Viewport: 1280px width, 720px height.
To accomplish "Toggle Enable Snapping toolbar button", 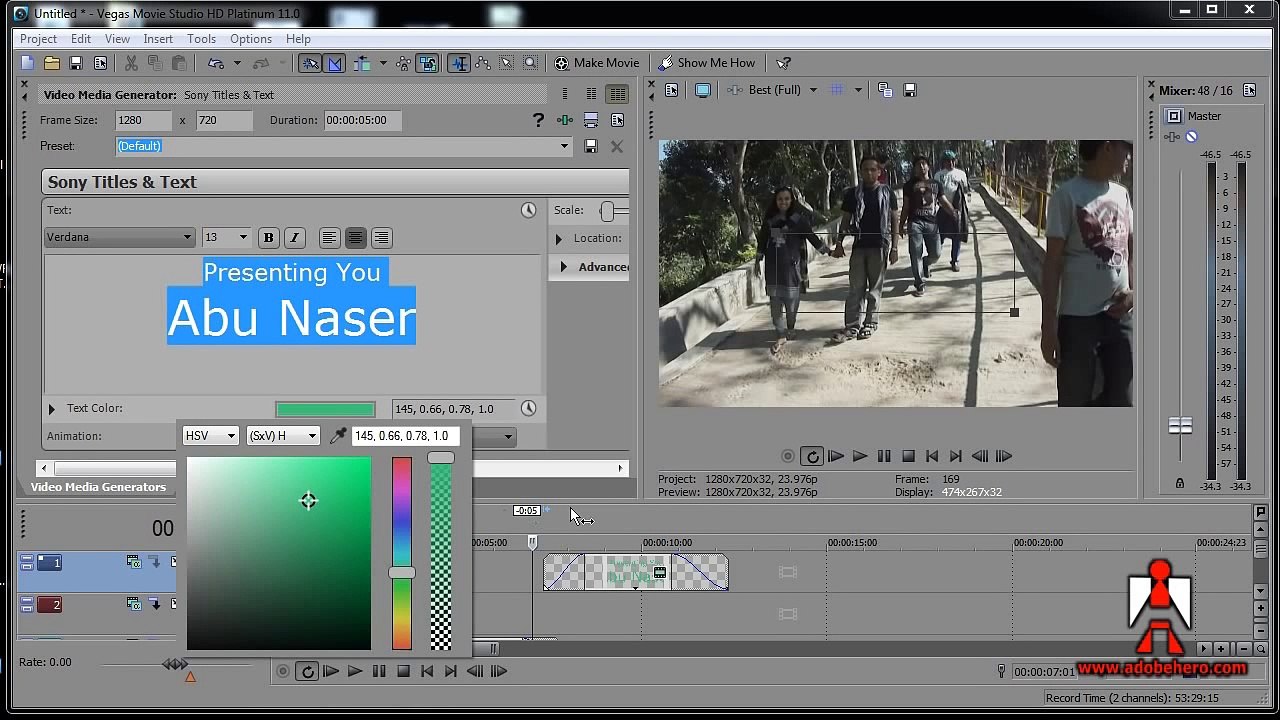I will [x=310, y=63].
